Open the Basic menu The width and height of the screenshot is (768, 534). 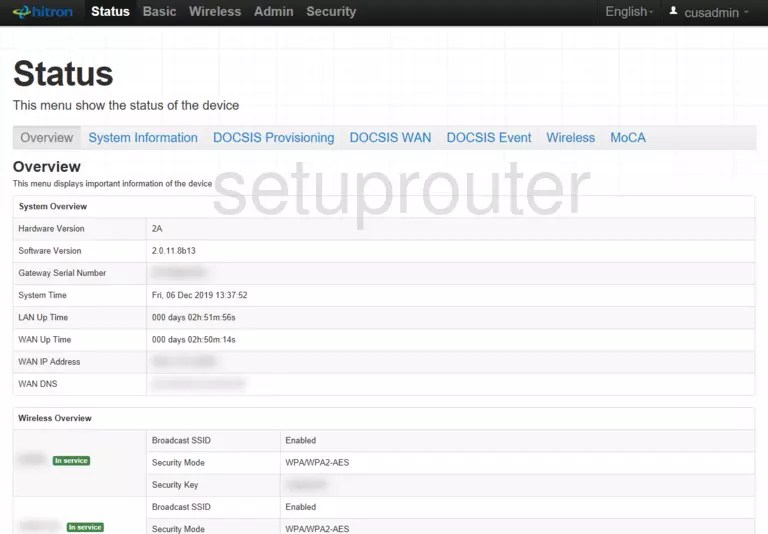point(159,12)
